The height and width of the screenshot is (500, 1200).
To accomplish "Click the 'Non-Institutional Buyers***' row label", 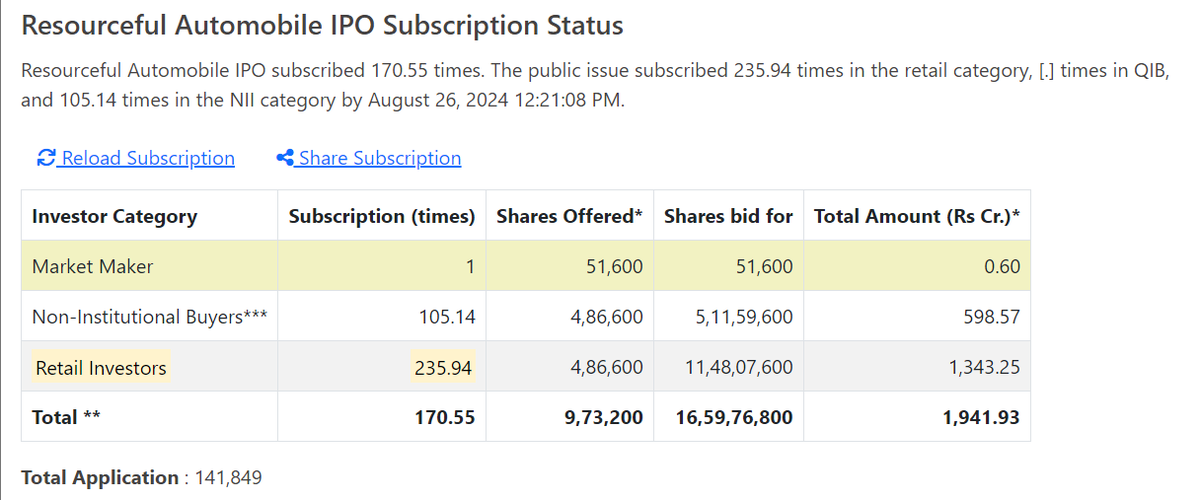I will point(150,317).
